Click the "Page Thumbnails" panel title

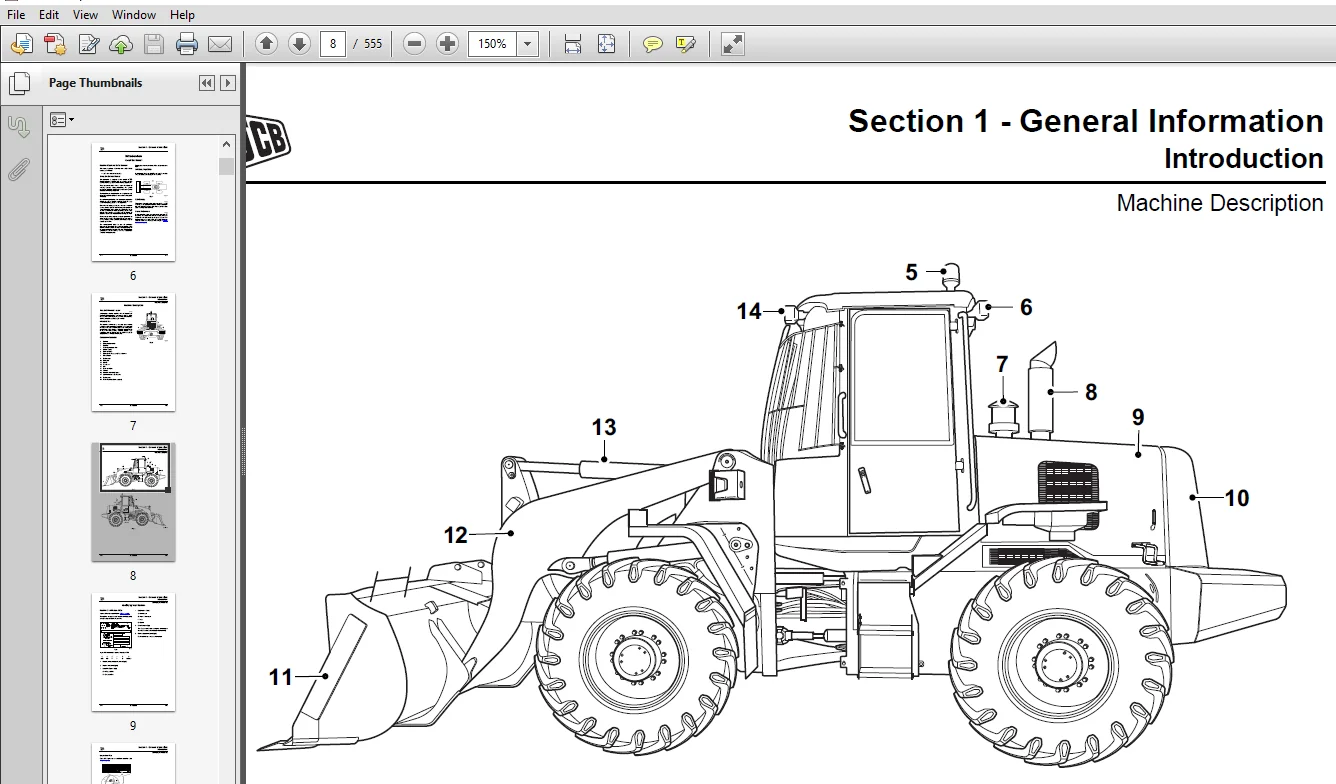pyautogui.click(x=96, y=83)
